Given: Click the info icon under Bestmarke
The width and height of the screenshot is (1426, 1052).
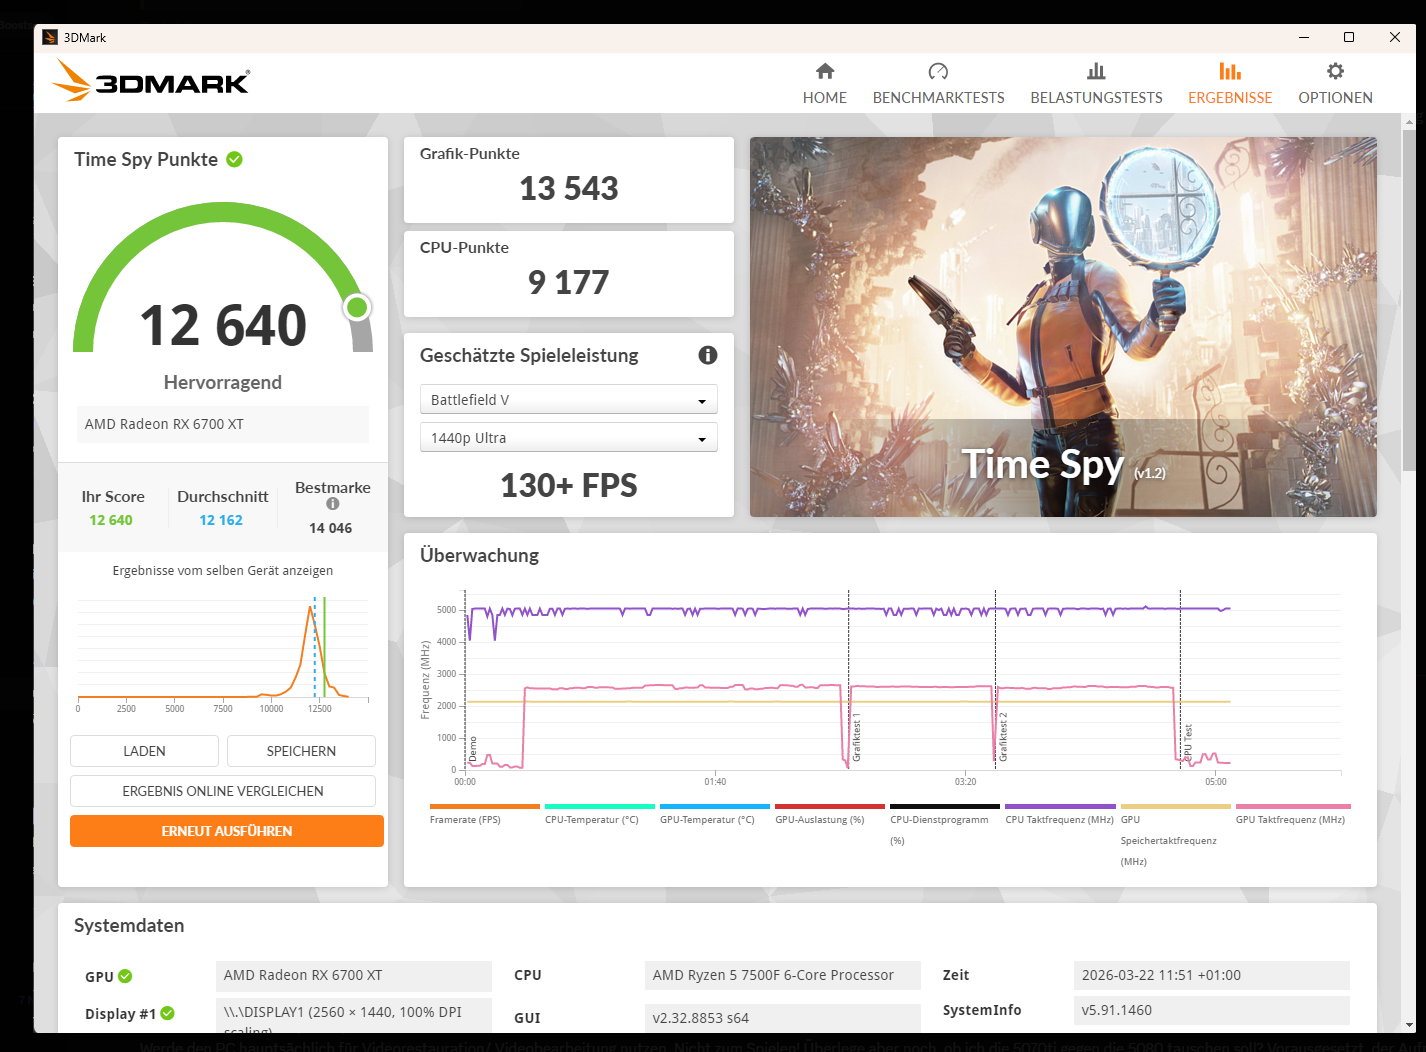Looking at the screenshot, I should [333, 504].
